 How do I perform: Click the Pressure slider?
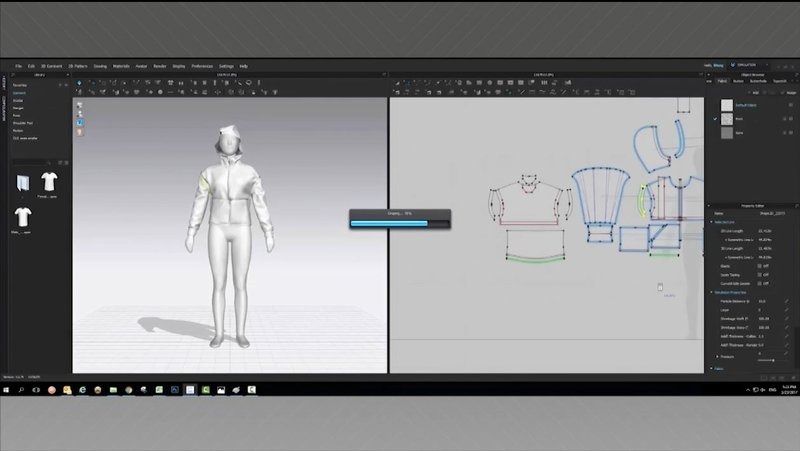tap(770, 360)
